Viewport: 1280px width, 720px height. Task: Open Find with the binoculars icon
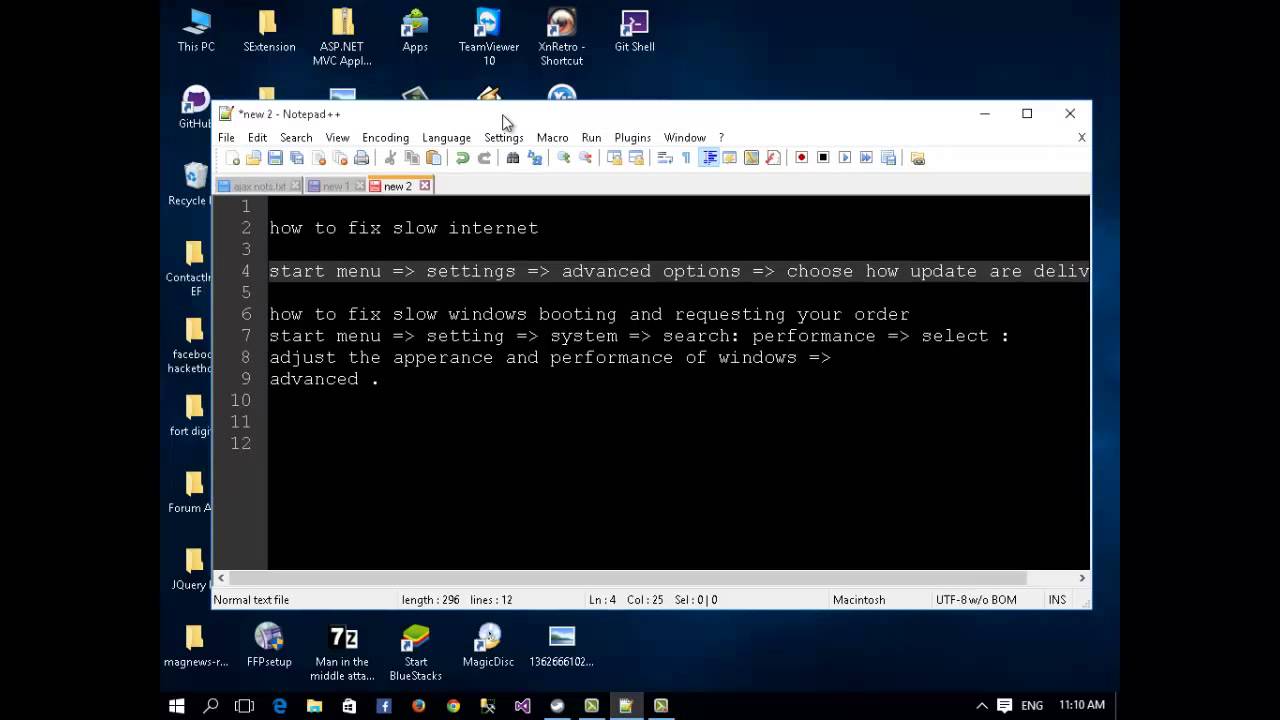[x=513, y=158]
